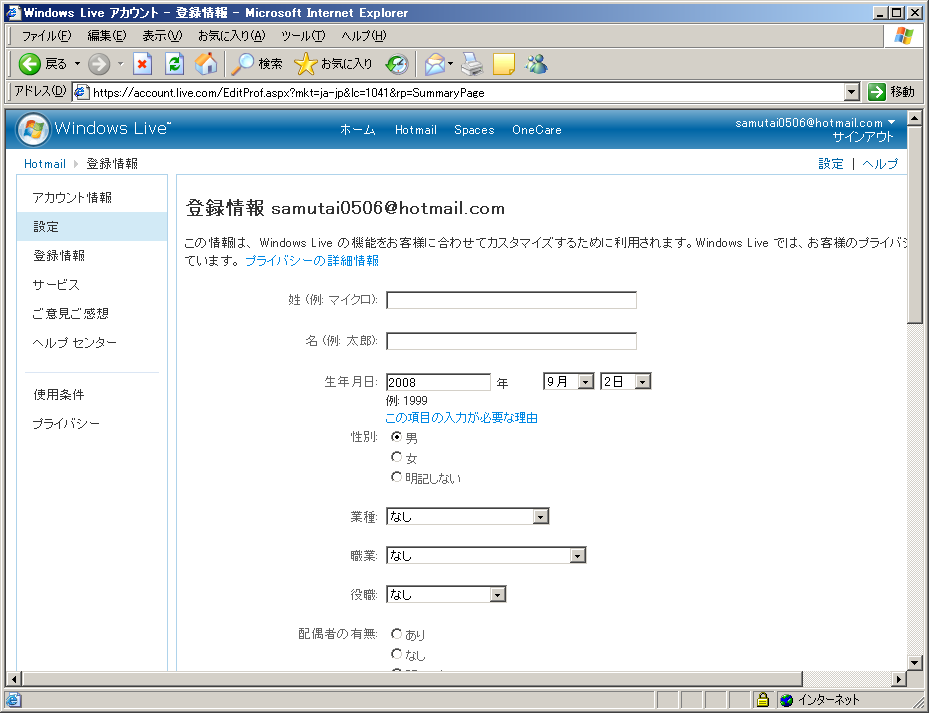Click the 名 first name input field
Screen dimensions: 929x713
(511, 341)
